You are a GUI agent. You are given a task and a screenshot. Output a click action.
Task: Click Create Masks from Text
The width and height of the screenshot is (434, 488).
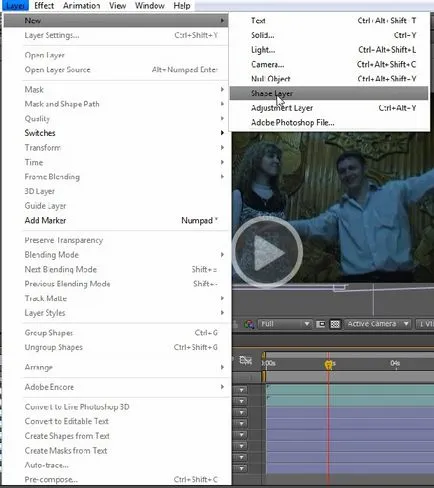coord(116,451)
